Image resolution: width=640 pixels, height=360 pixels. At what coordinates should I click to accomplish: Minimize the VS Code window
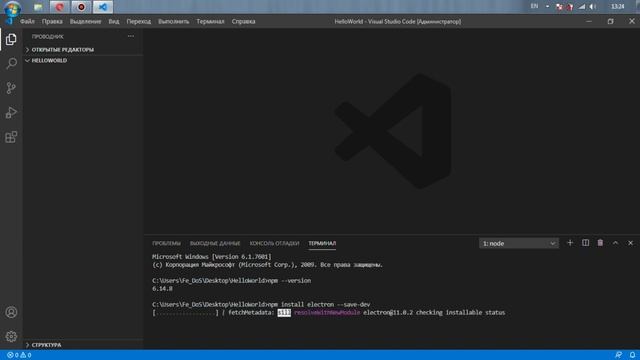[589, 21]
